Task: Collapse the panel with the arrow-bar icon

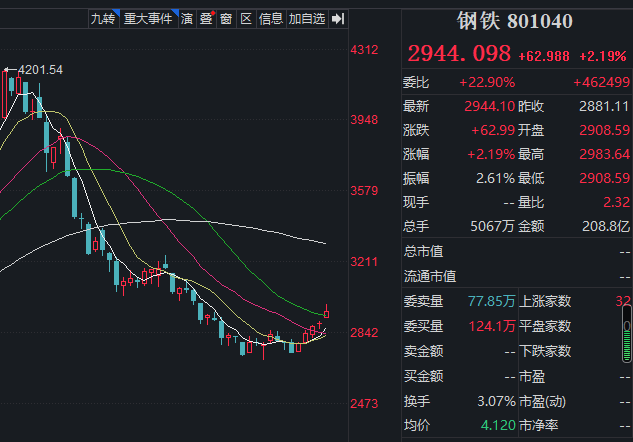Action: (337, 18)
